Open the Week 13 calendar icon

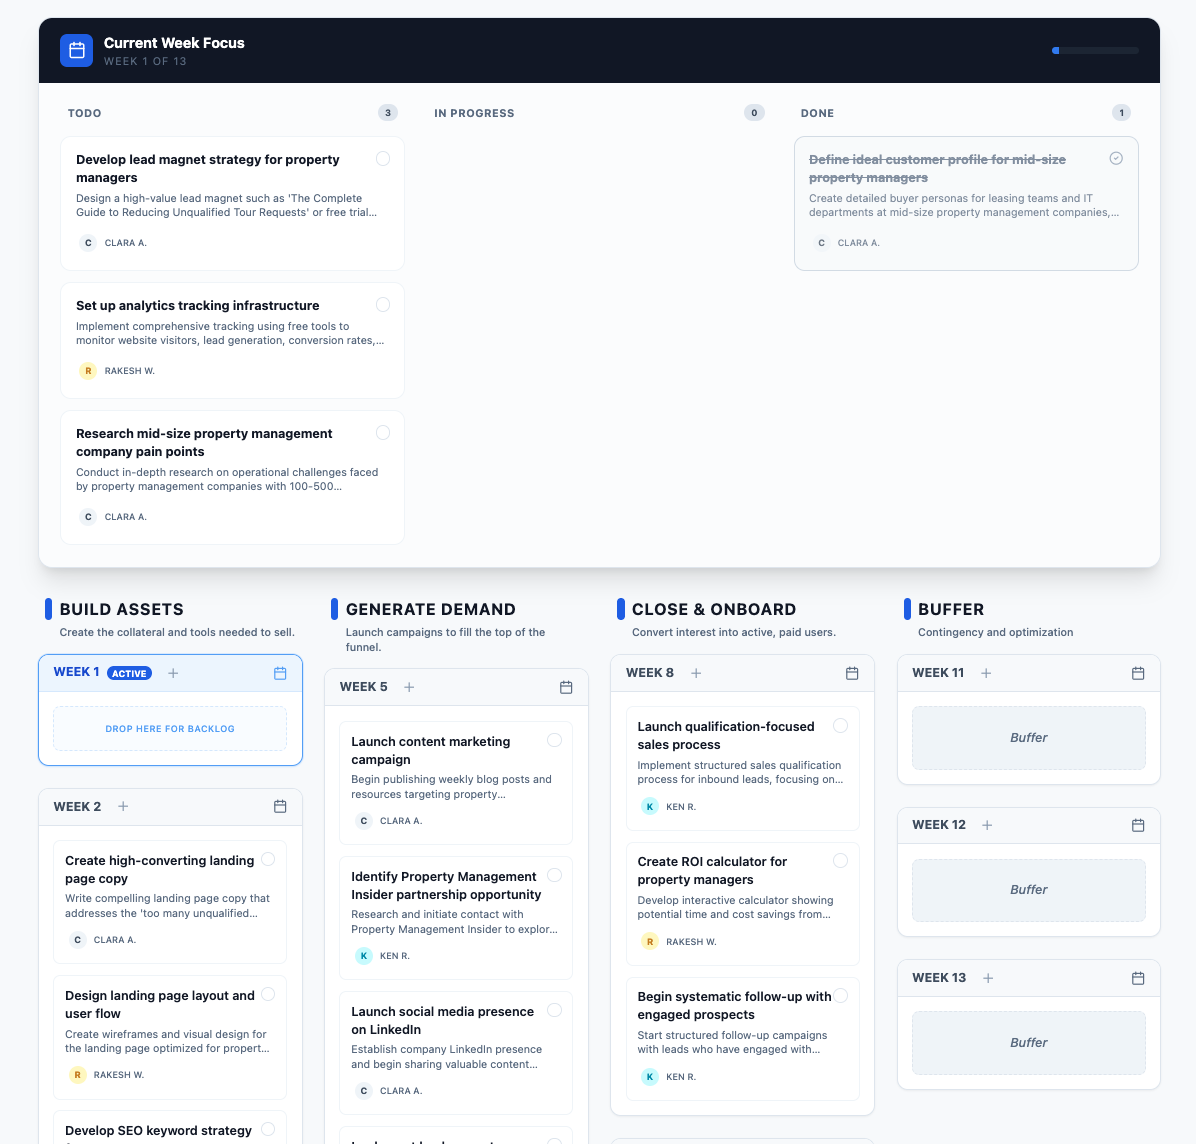tap(1138, 978)
